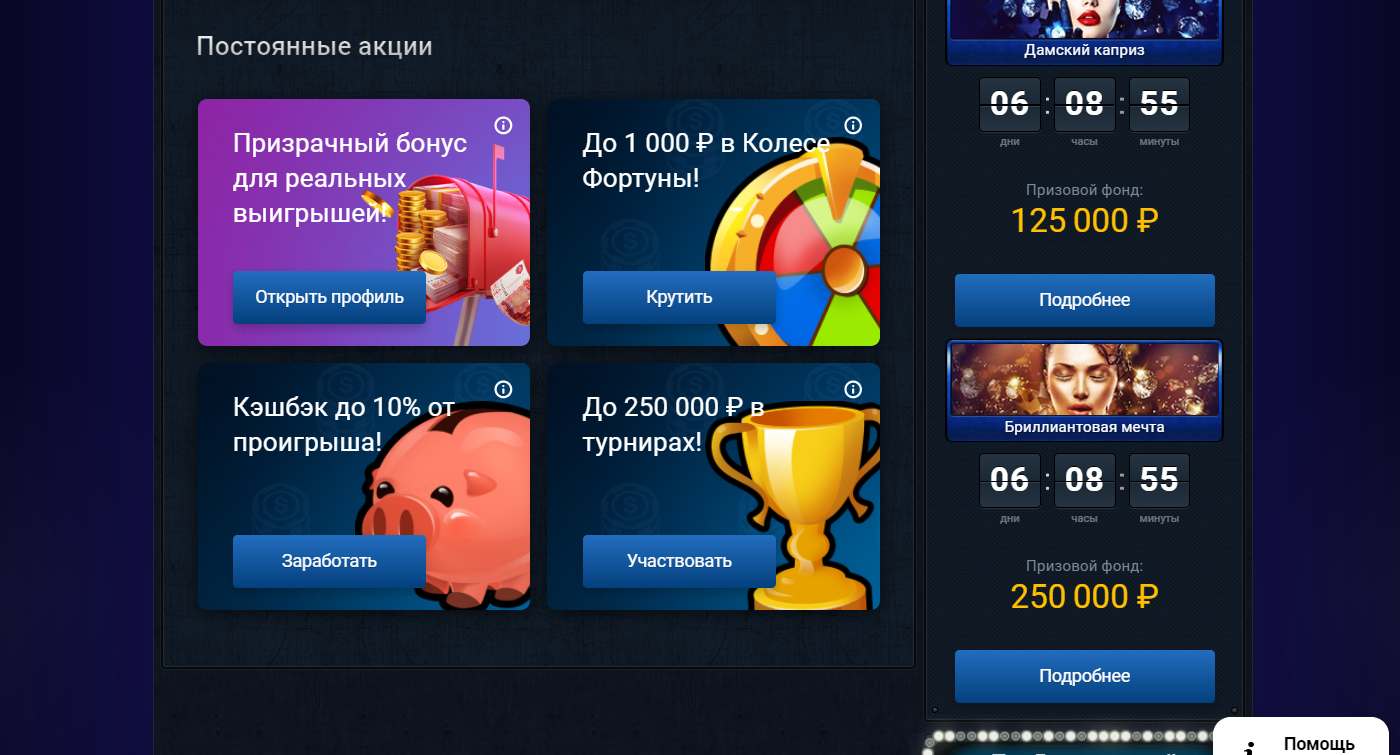
Task: Open the Помощь chat widget
Action: (x=1305, y=738)
